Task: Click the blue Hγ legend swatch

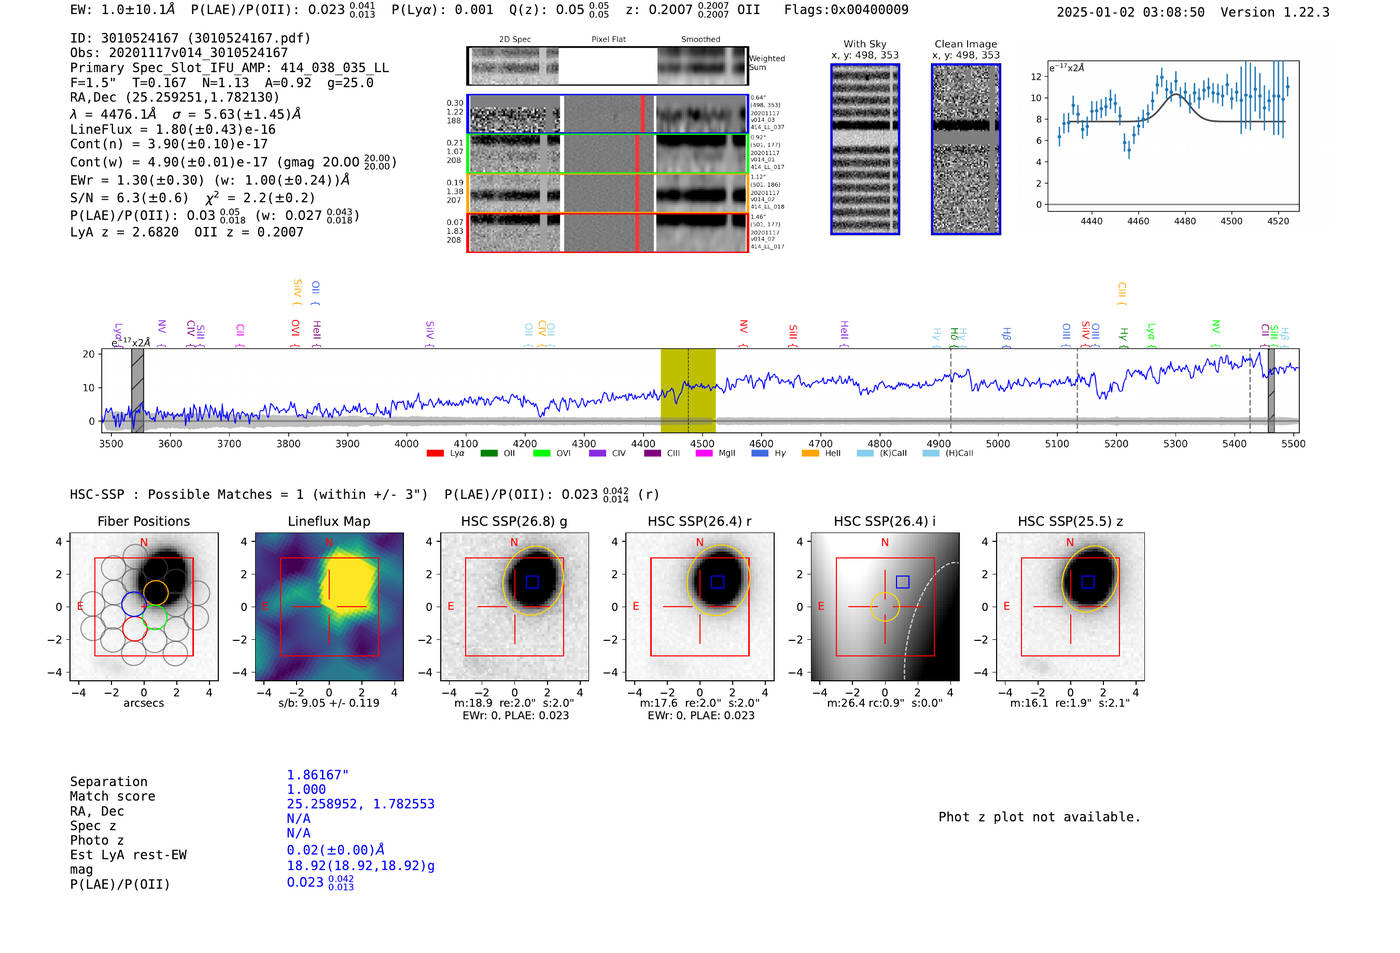Action: pyautogui.click(x=760, y=454)
